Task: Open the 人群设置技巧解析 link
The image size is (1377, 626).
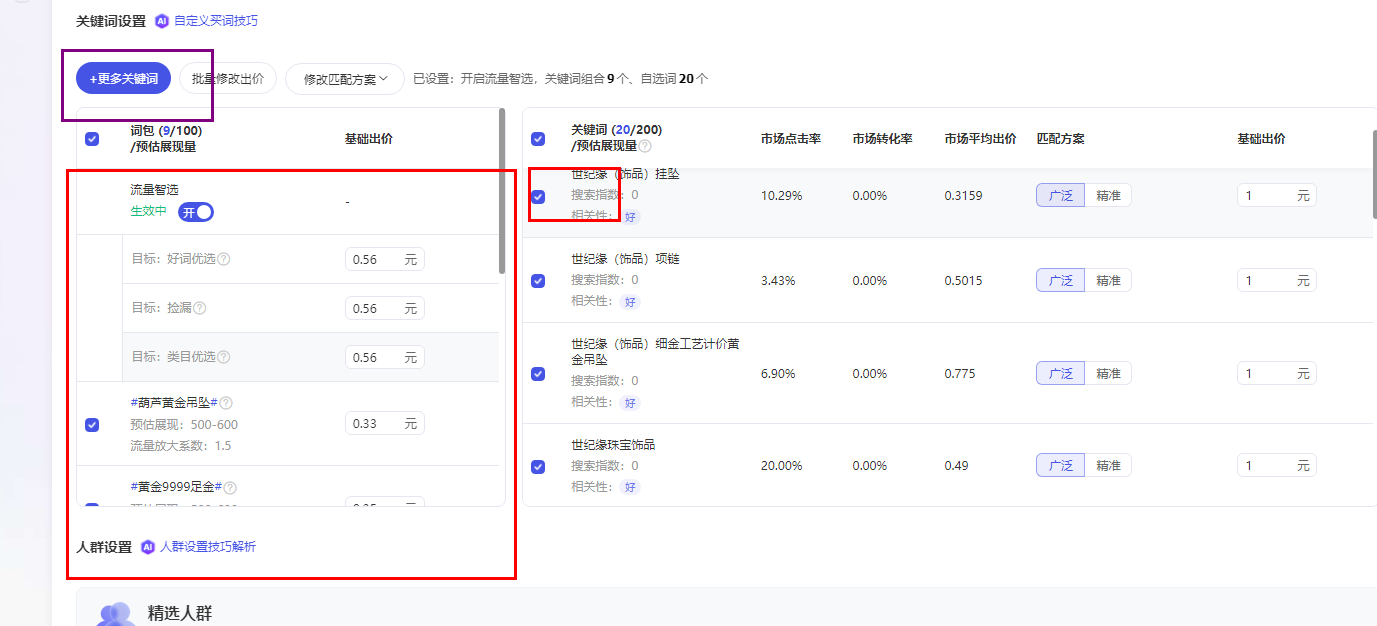Action: click(208, 547)
